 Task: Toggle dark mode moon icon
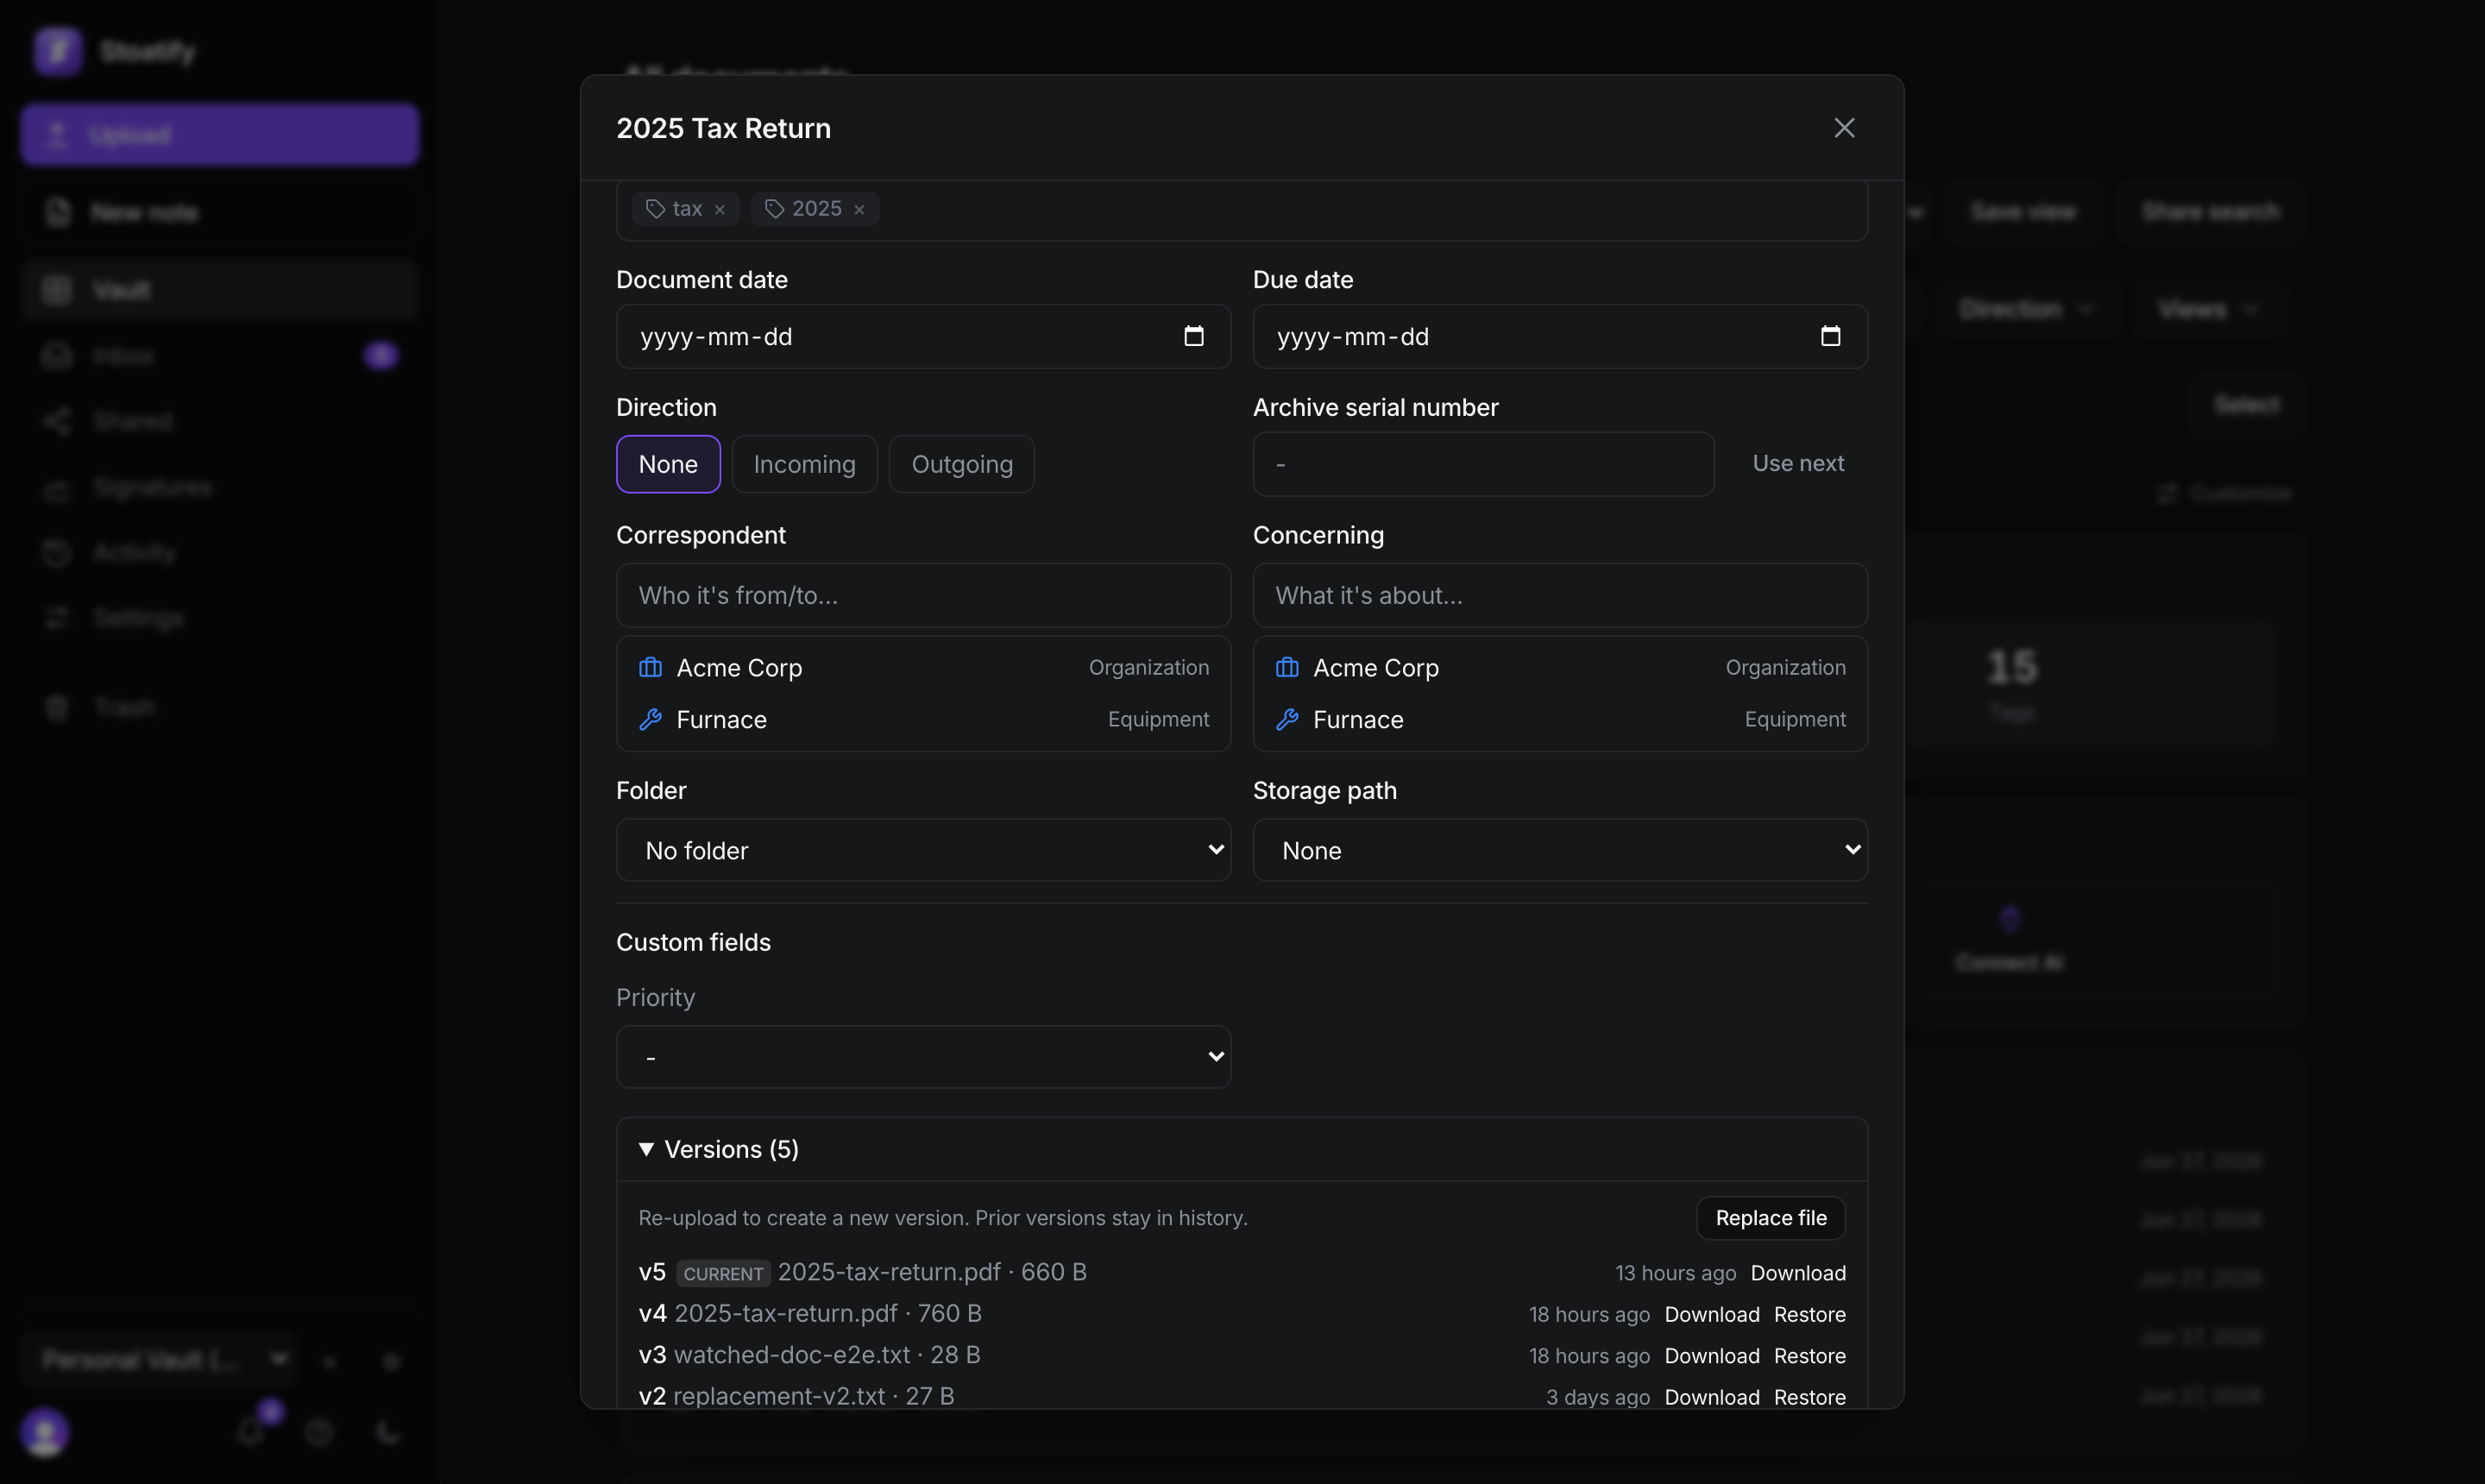(388, 1432)
